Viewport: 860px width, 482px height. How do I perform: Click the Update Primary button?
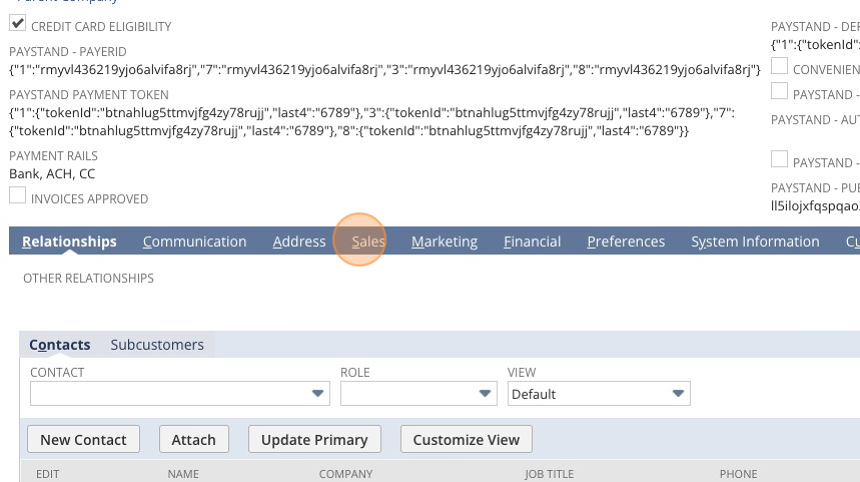(314, 439)
